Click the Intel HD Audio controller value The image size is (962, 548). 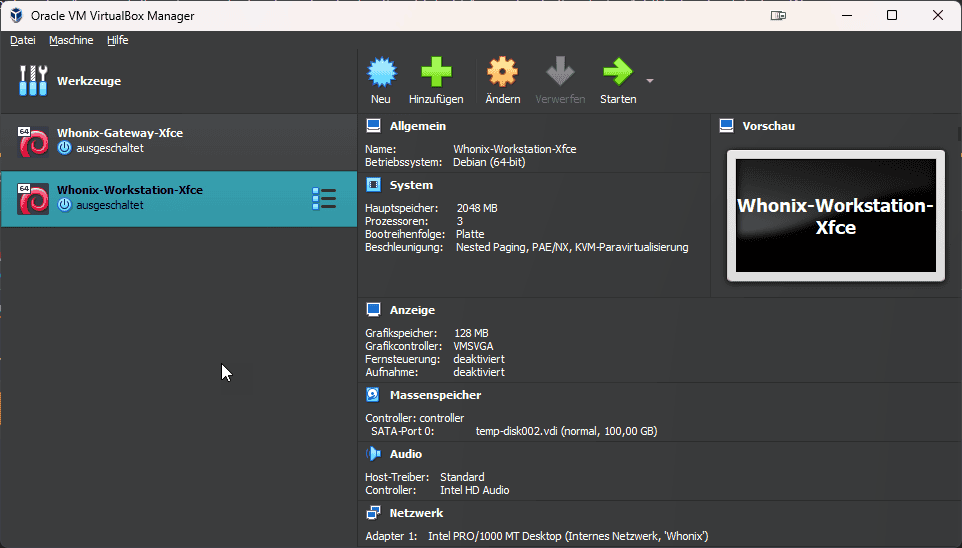pos(475,490)
